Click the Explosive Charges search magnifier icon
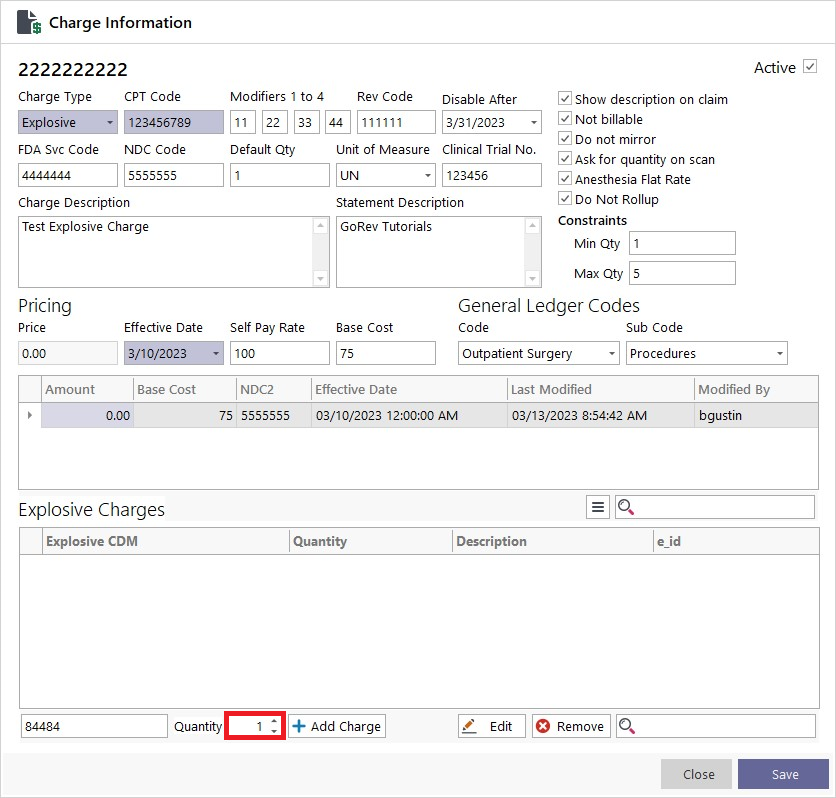 pos(625,507)
